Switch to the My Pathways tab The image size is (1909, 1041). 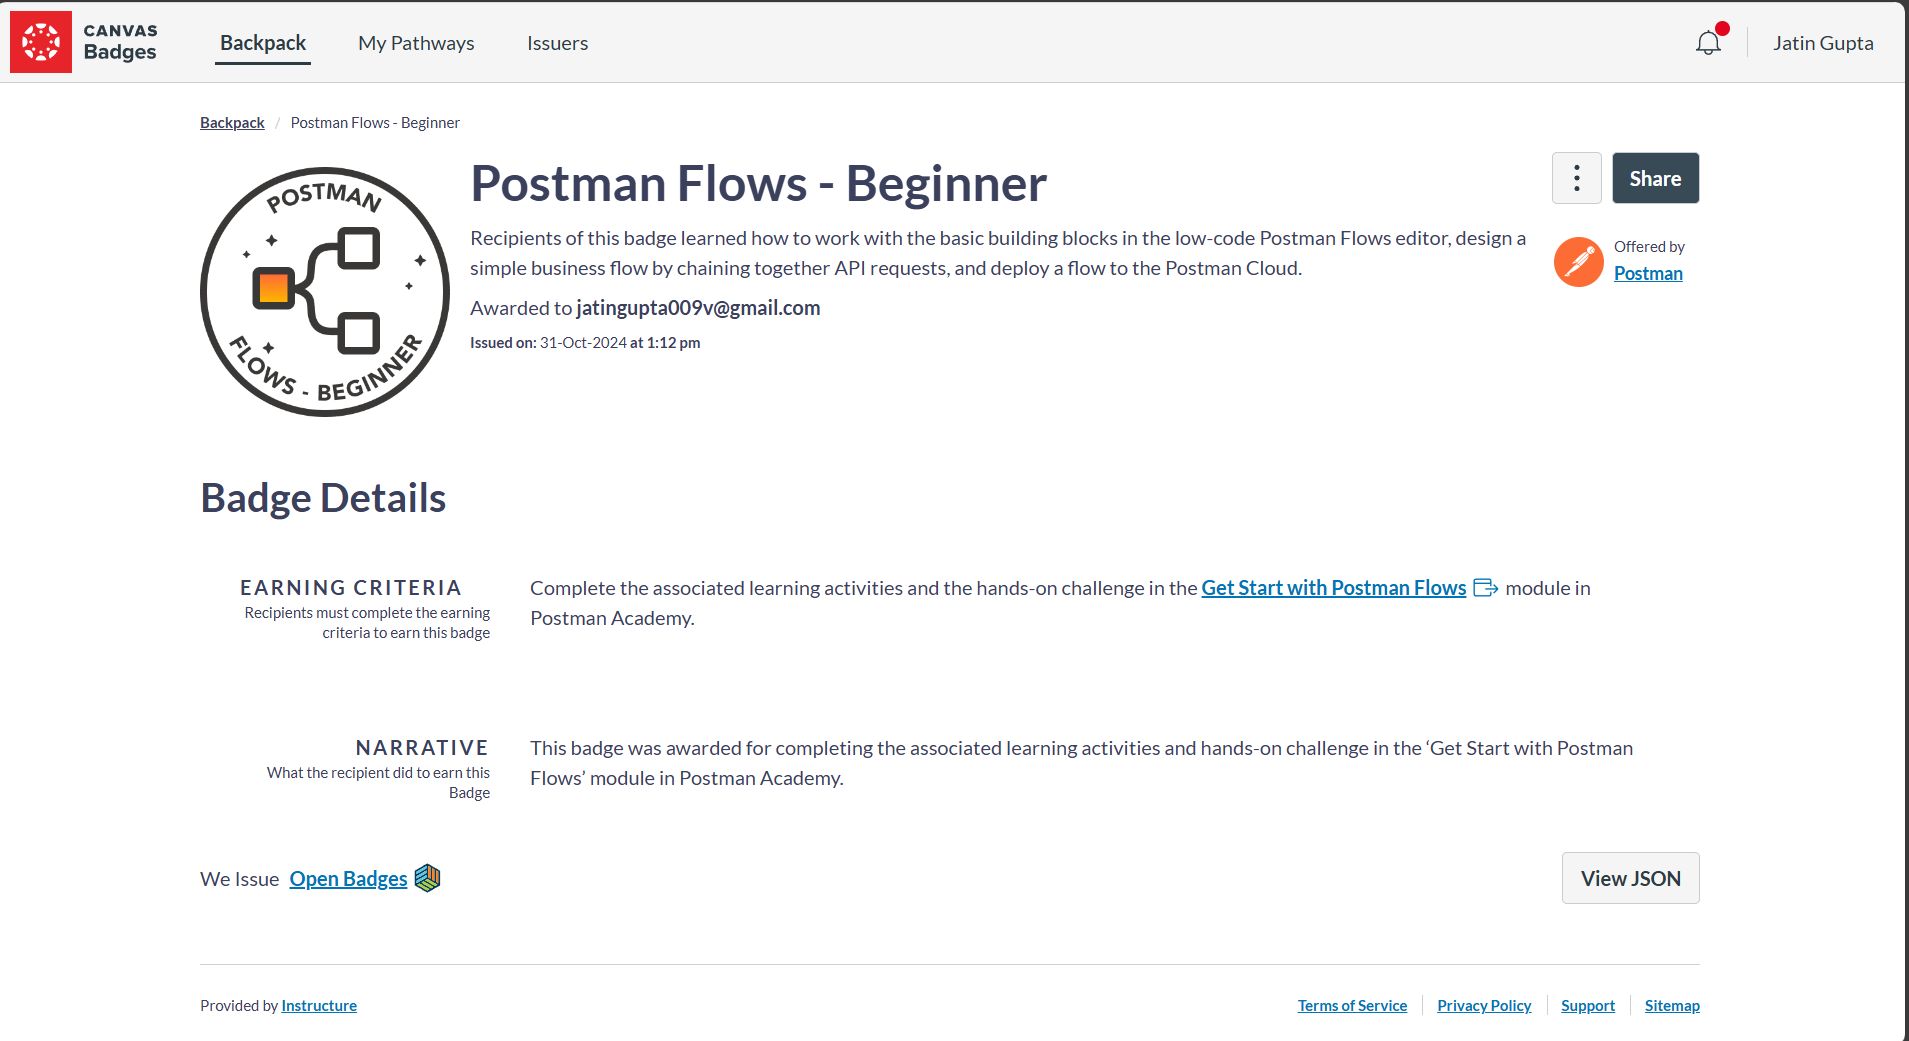coord(416,43)
